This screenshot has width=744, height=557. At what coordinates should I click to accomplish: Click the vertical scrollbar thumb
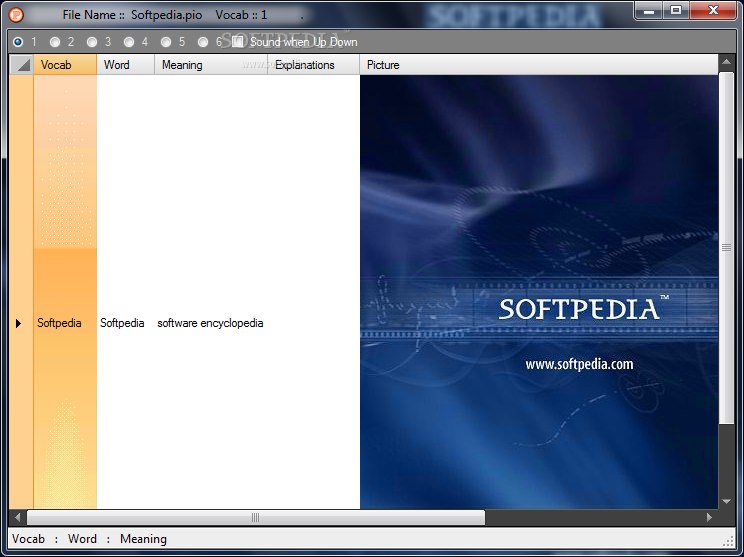[x=726, y=247]
